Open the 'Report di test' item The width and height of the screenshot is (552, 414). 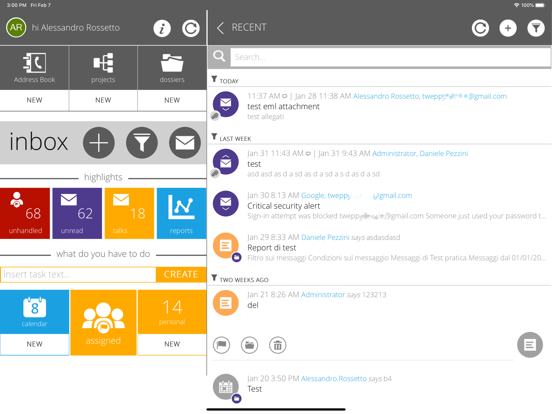tap(380, 247)
